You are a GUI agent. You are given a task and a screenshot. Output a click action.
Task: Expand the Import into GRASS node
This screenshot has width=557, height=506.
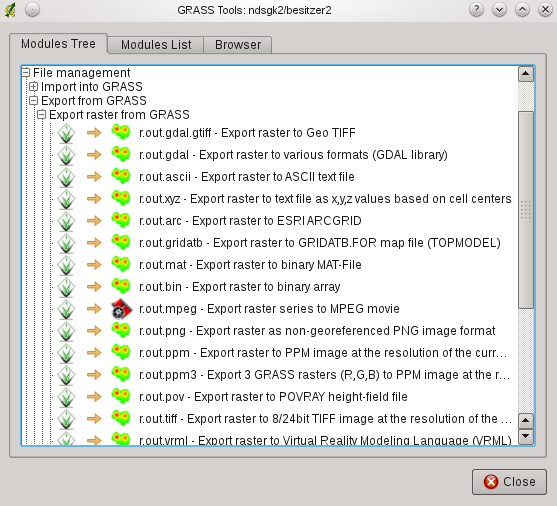tap(33, 86)
